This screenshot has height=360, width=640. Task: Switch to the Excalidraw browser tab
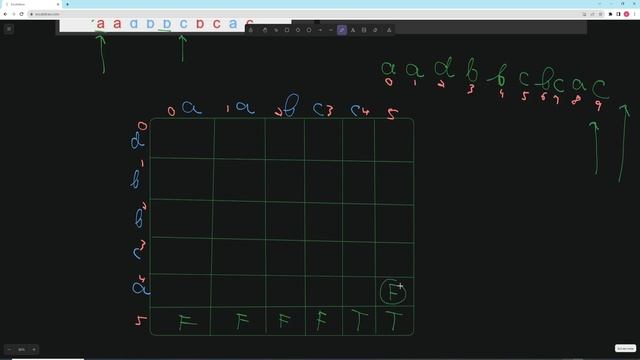click(x=32, y=4)
